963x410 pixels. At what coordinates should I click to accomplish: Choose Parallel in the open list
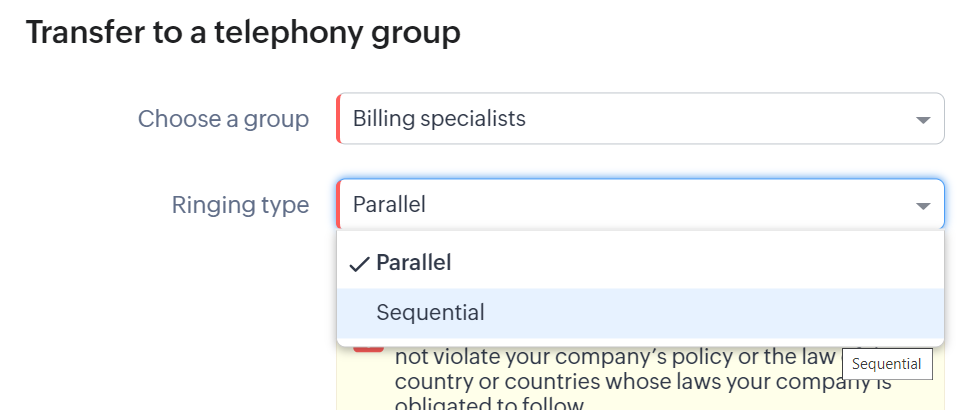413,263
